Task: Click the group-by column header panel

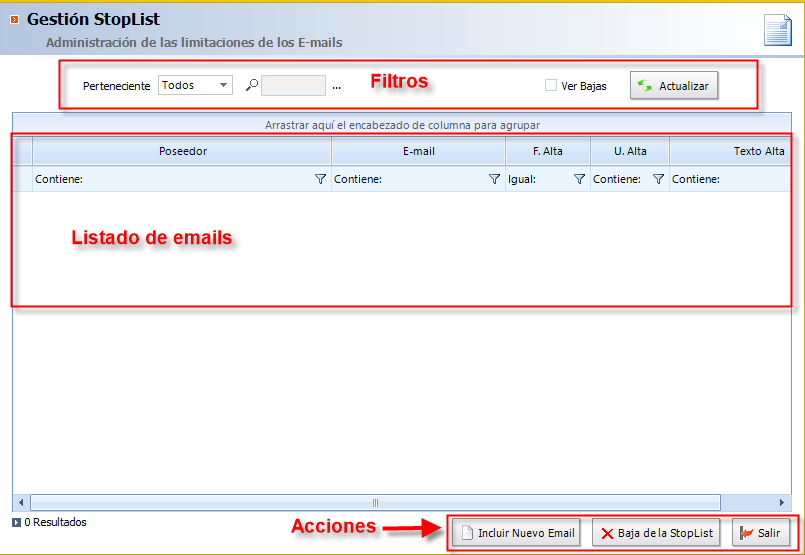Action: [402, 125]
